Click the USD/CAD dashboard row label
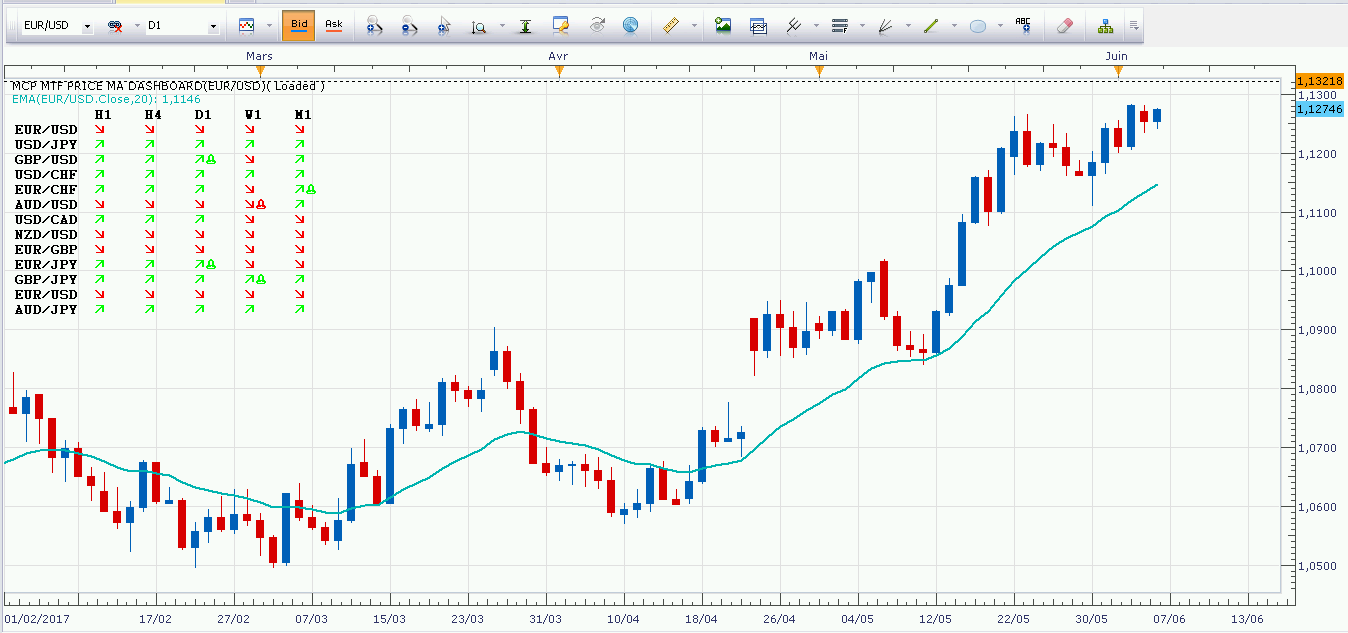Viewport: 1348px width, 633px height. click(x=46, y=220)
